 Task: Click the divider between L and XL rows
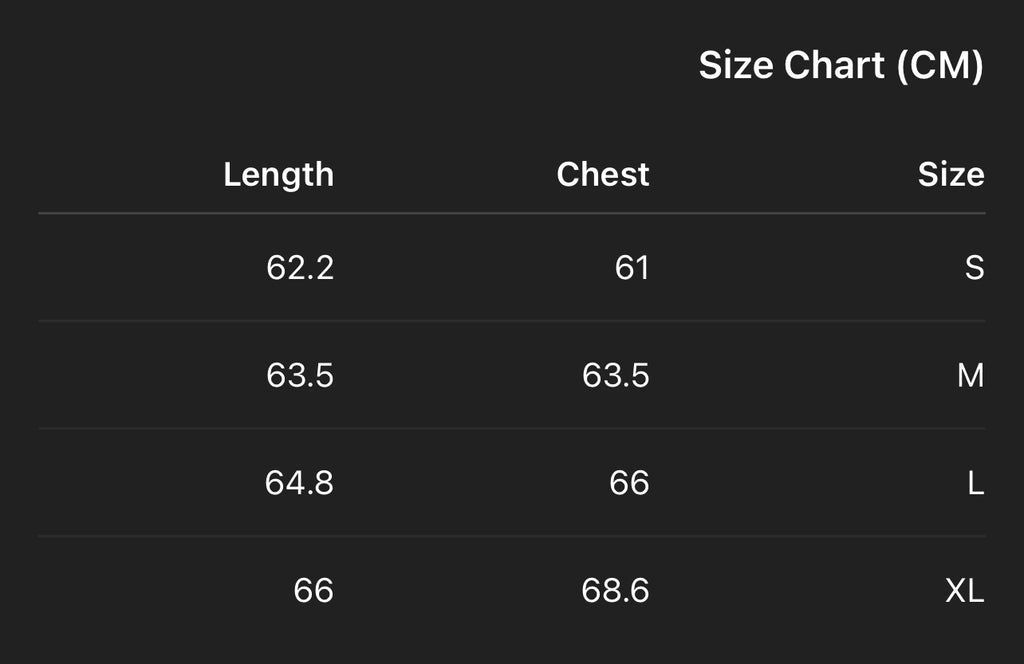[512, 536]
